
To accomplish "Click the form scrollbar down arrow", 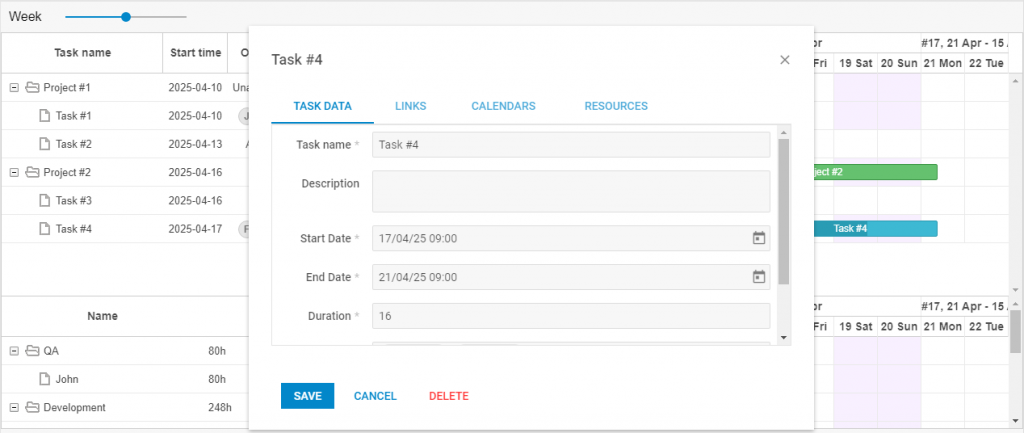I will point(784,338).
